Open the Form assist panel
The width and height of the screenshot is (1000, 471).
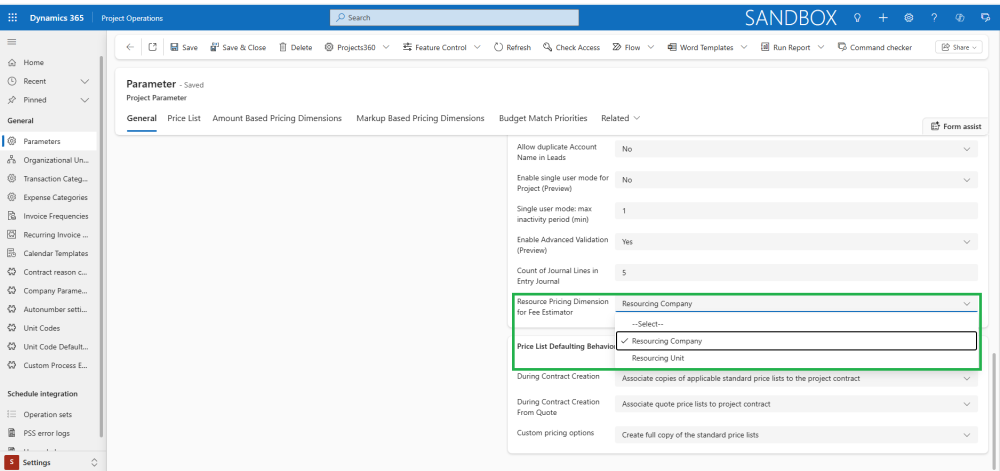(x=957, y=126)
